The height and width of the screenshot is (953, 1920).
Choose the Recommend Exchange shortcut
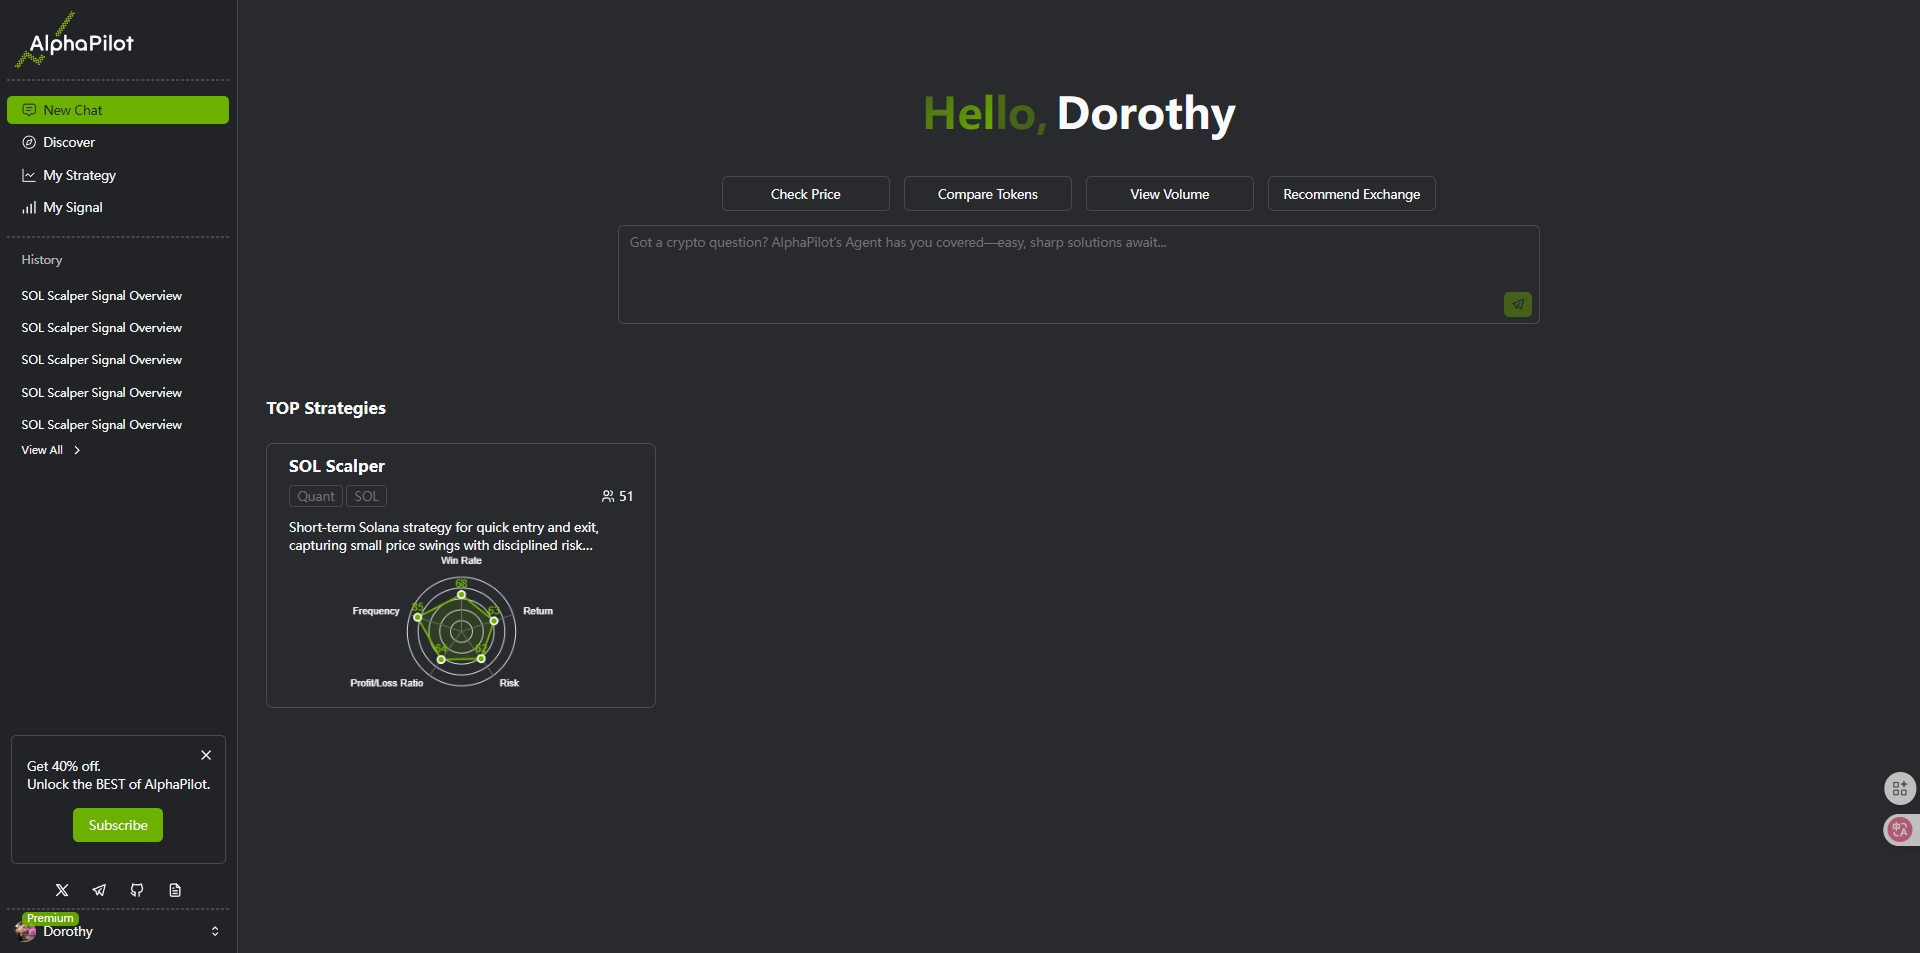click(x=1352, y=194)
